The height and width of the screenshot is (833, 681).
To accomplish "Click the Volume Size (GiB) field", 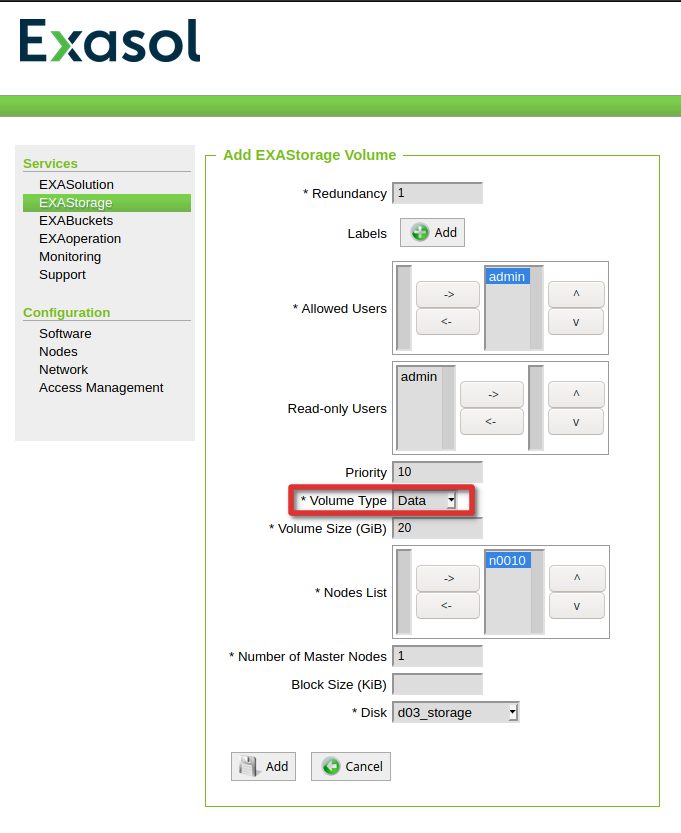I will coord(437,528).
